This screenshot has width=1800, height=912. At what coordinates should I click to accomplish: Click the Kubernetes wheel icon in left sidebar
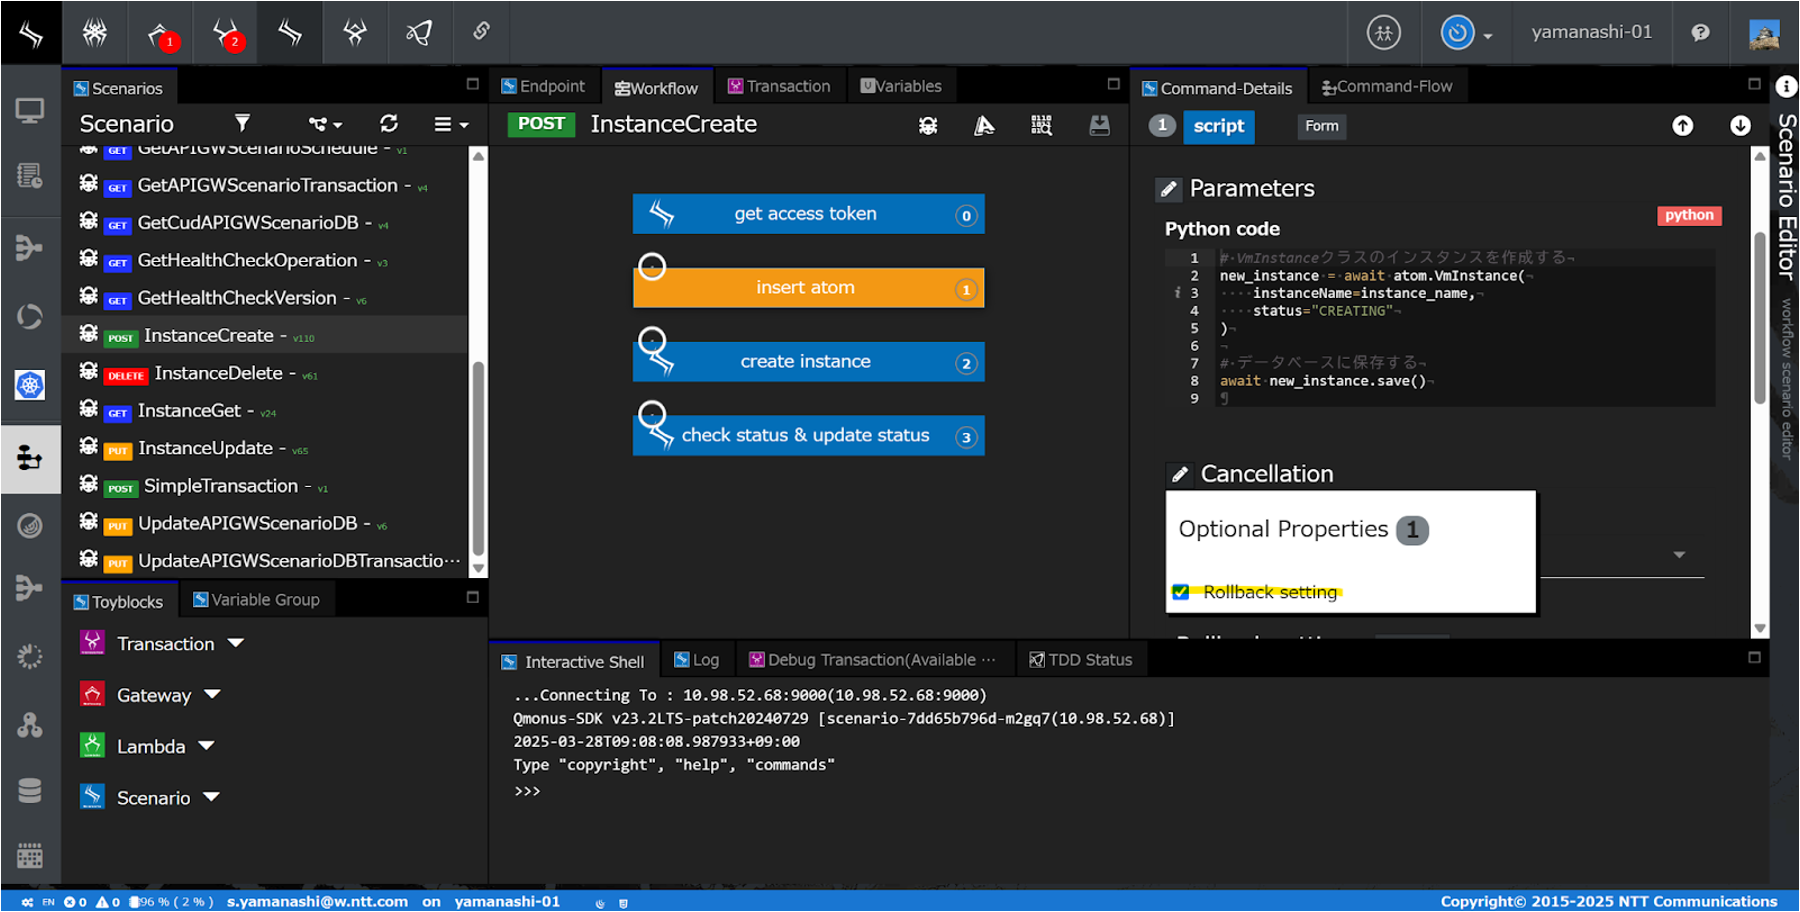tap(30, 385)
